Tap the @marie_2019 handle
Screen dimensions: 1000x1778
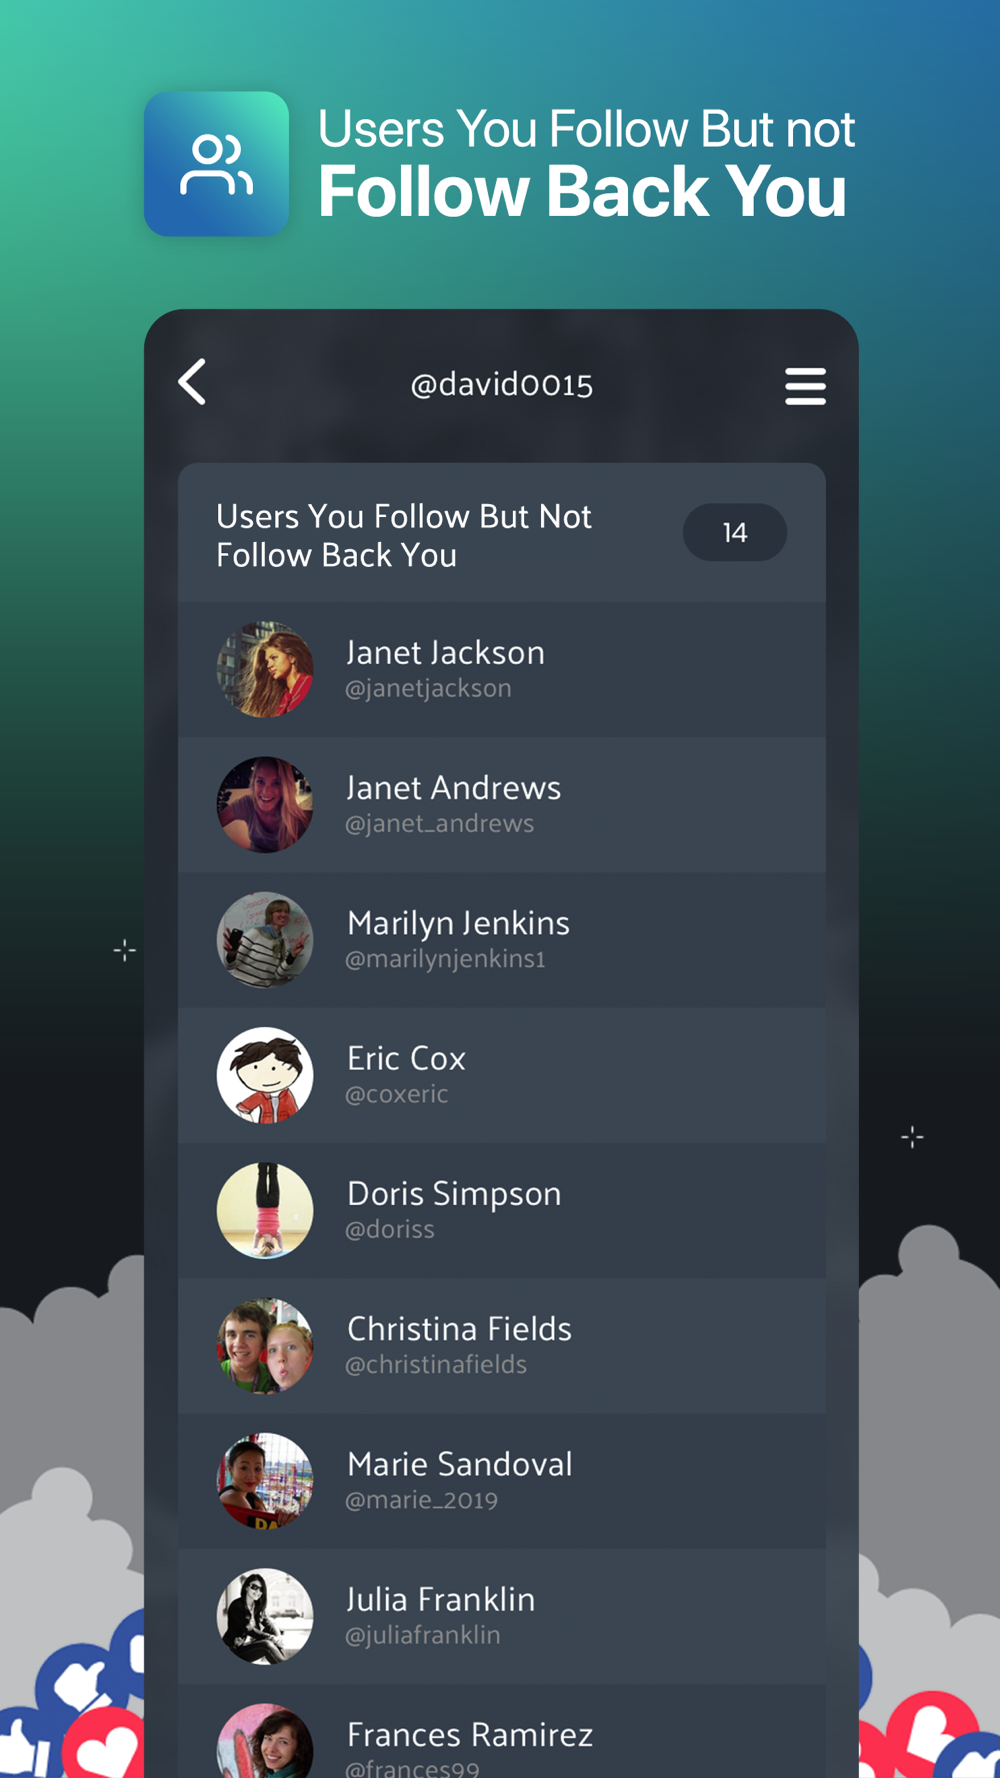(421, 1500)
